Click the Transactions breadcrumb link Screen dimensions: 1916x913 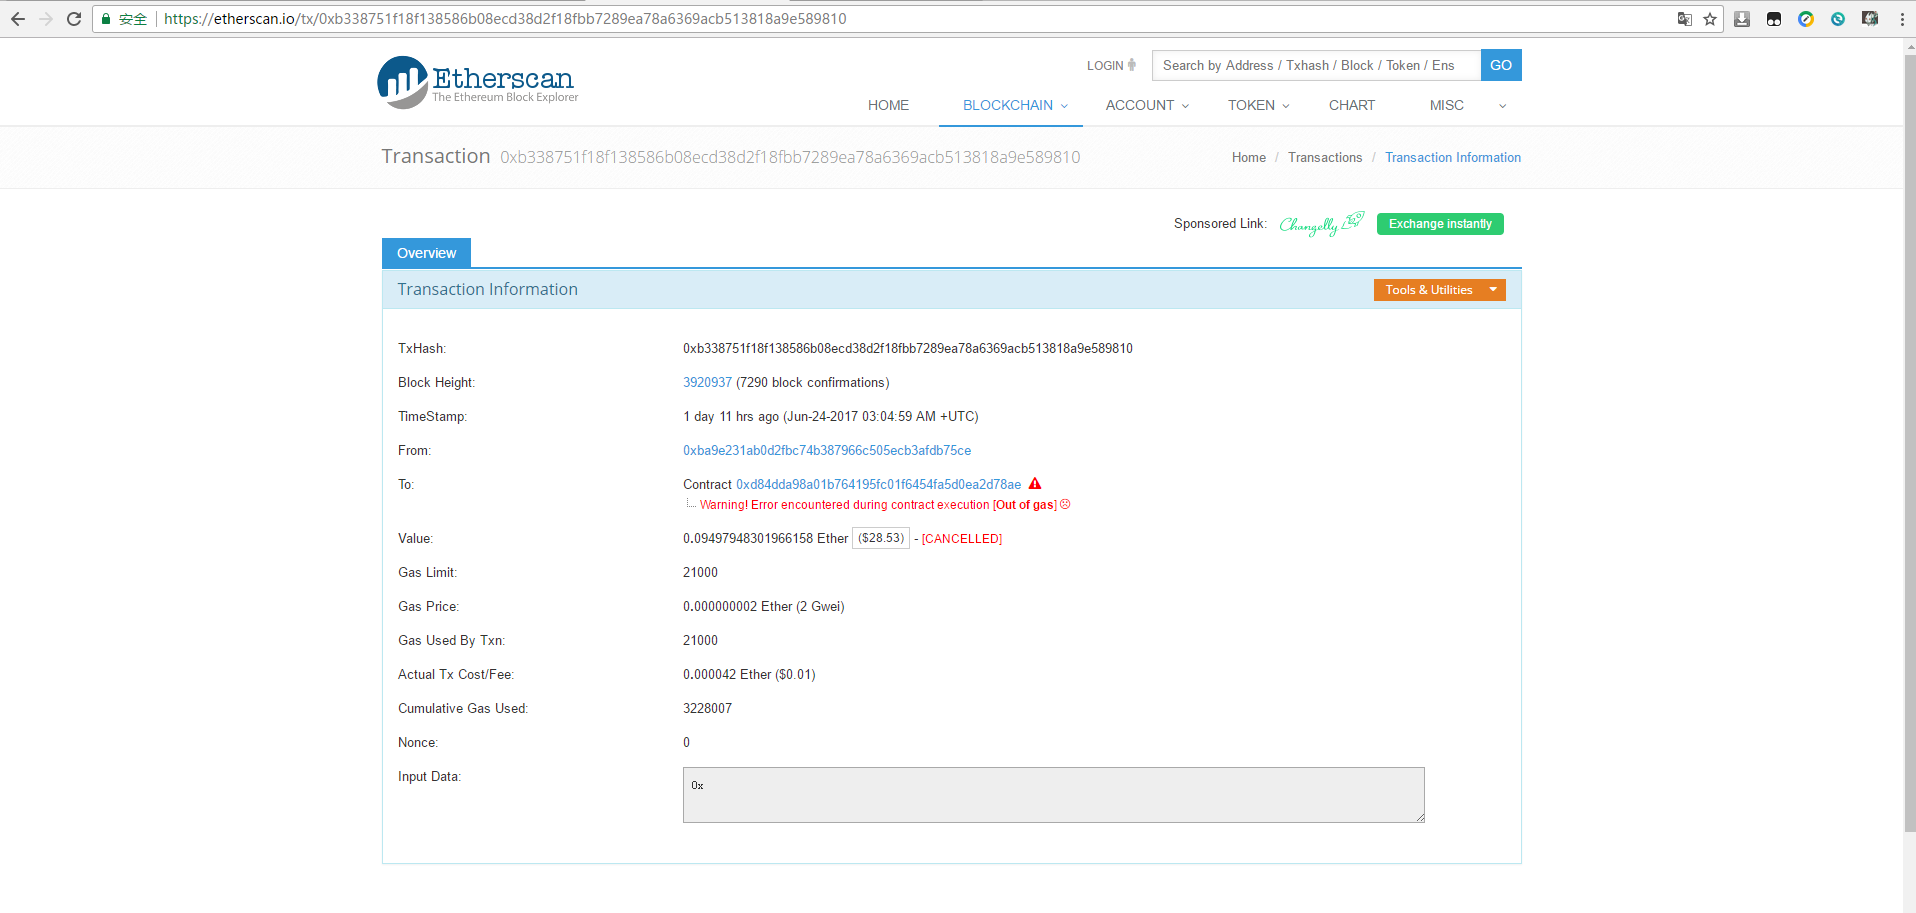click(x=1325, y=157)
